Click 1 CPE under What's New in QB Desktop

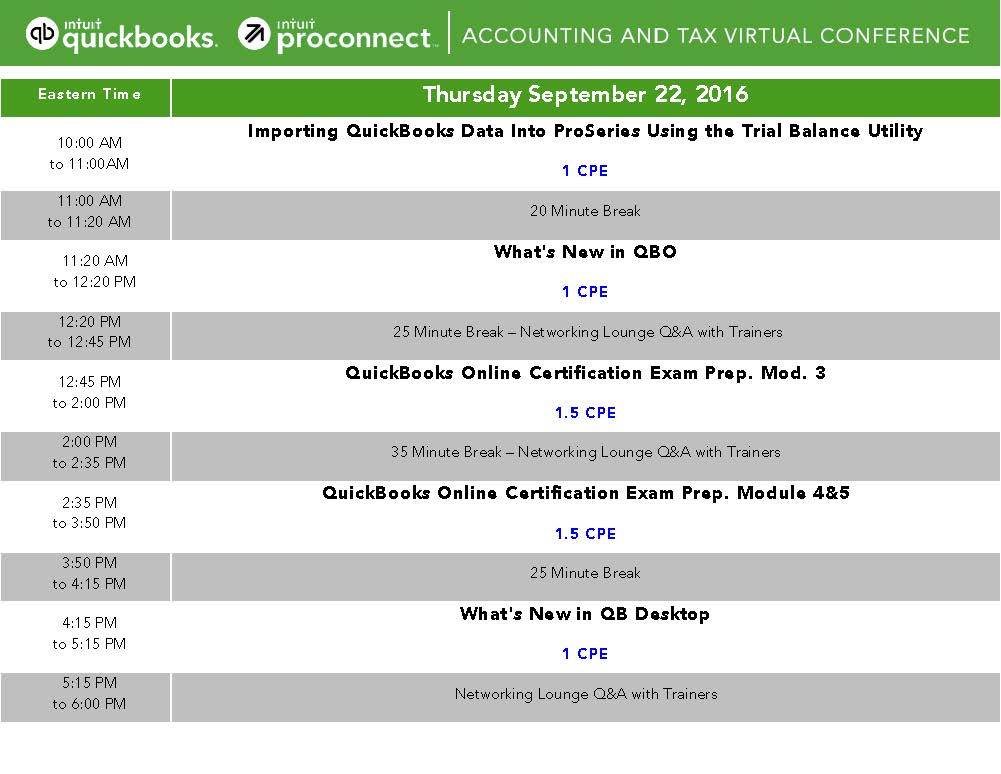(585, 653)
